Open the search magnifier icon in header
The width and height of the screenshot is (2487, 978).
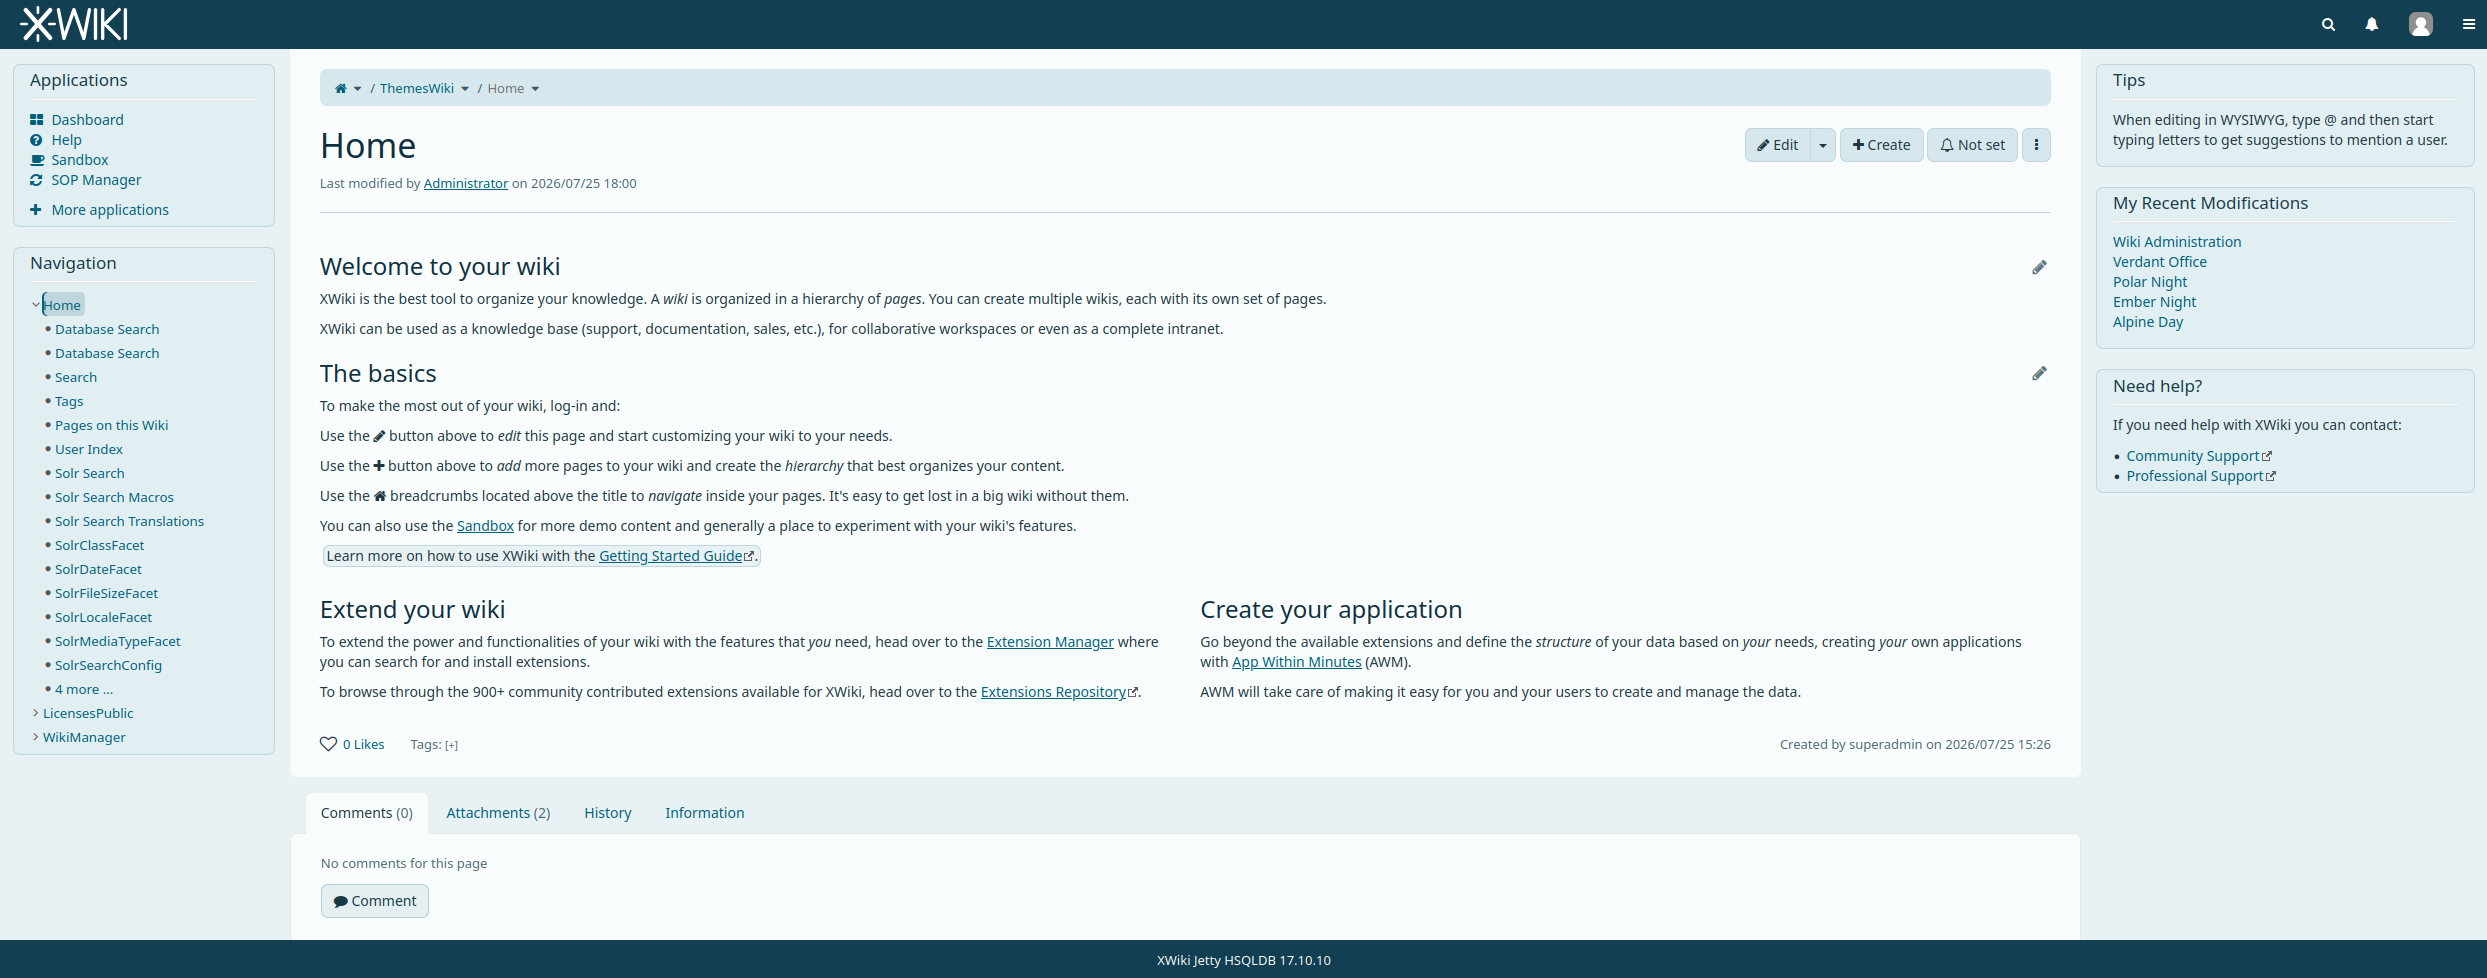click(2328, 24)
